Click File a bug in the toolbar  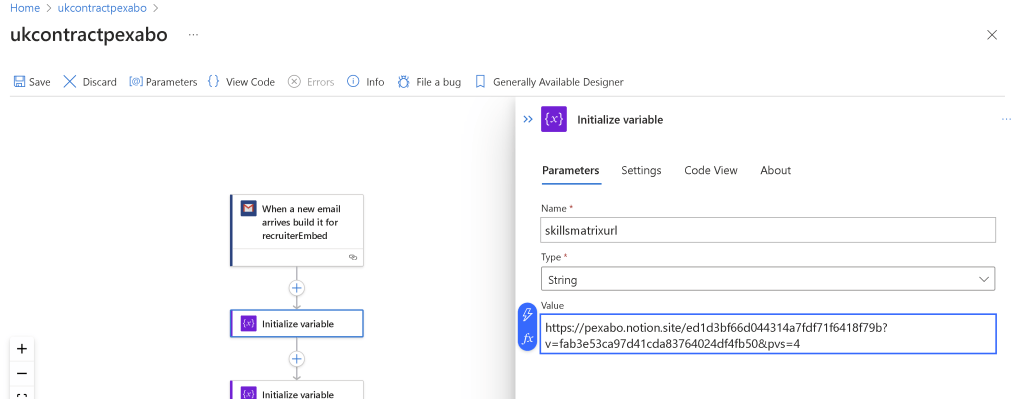coord(429,82)
